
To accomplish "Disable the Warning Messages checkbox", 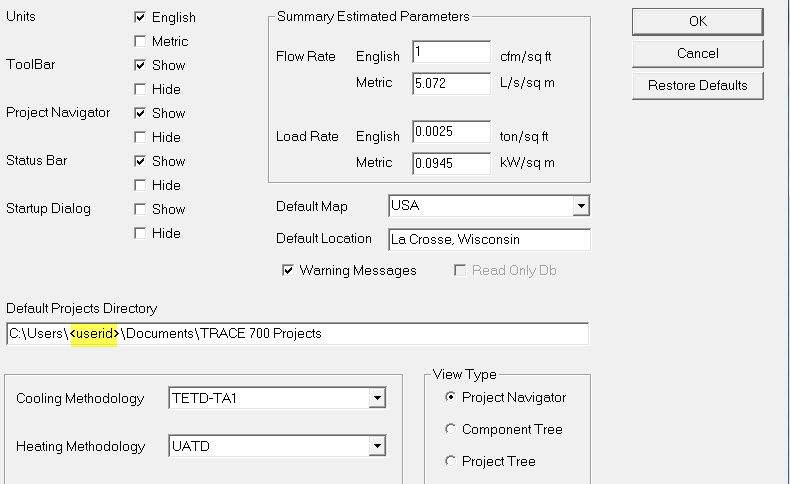I will click(288, 270).
